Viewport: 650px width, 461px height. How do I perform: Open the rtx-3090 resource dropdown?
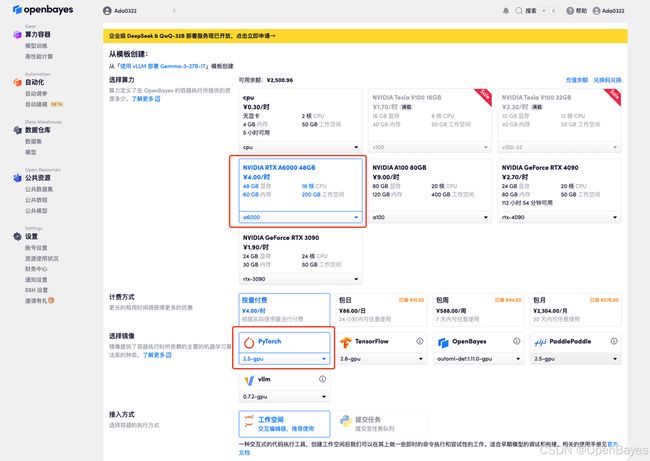(300, 279)
